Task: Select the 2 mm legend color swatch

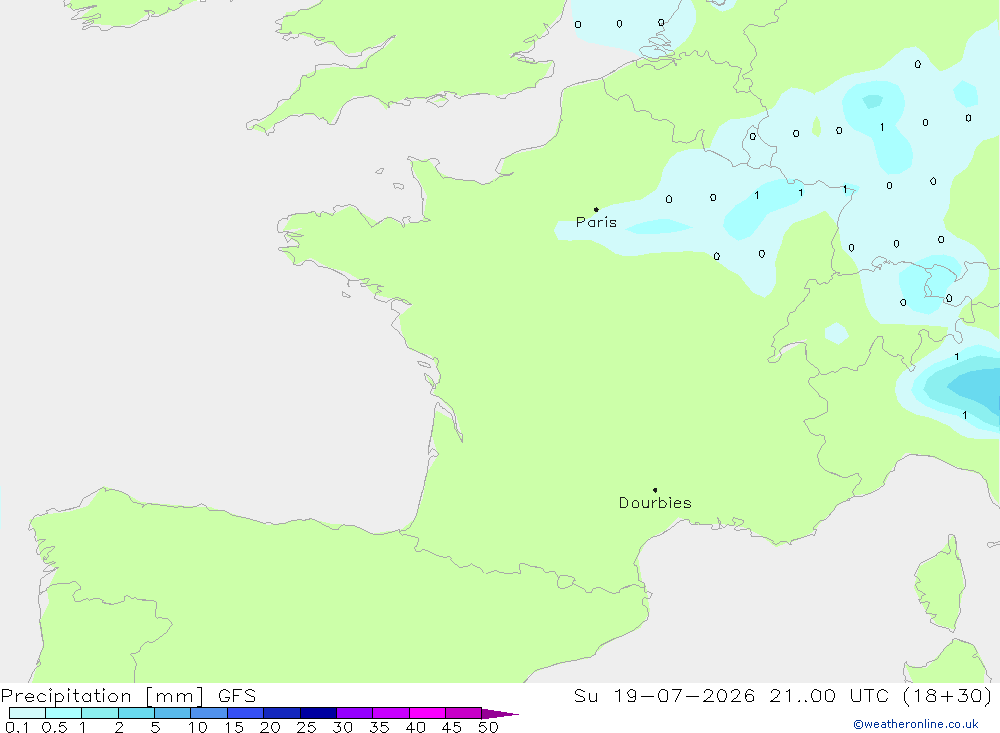Action: tap(136, 713)
